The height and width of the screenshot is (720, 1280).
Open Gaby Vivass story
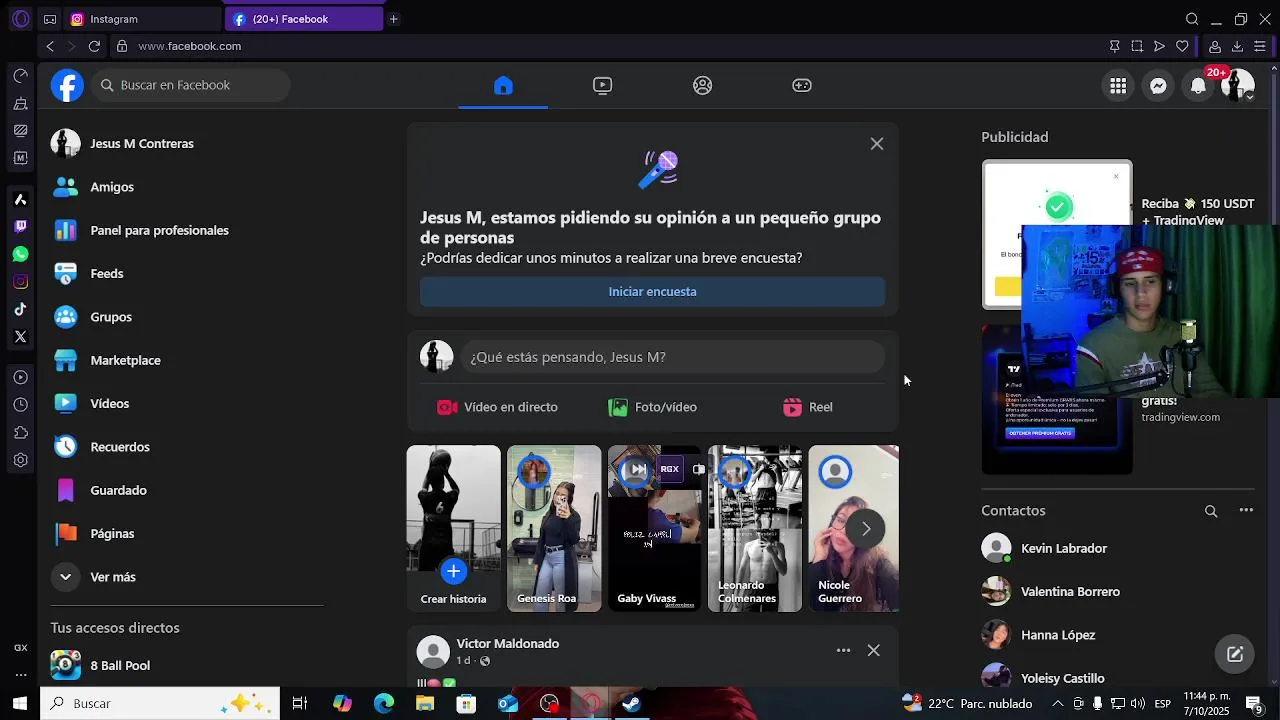[655, 528]
